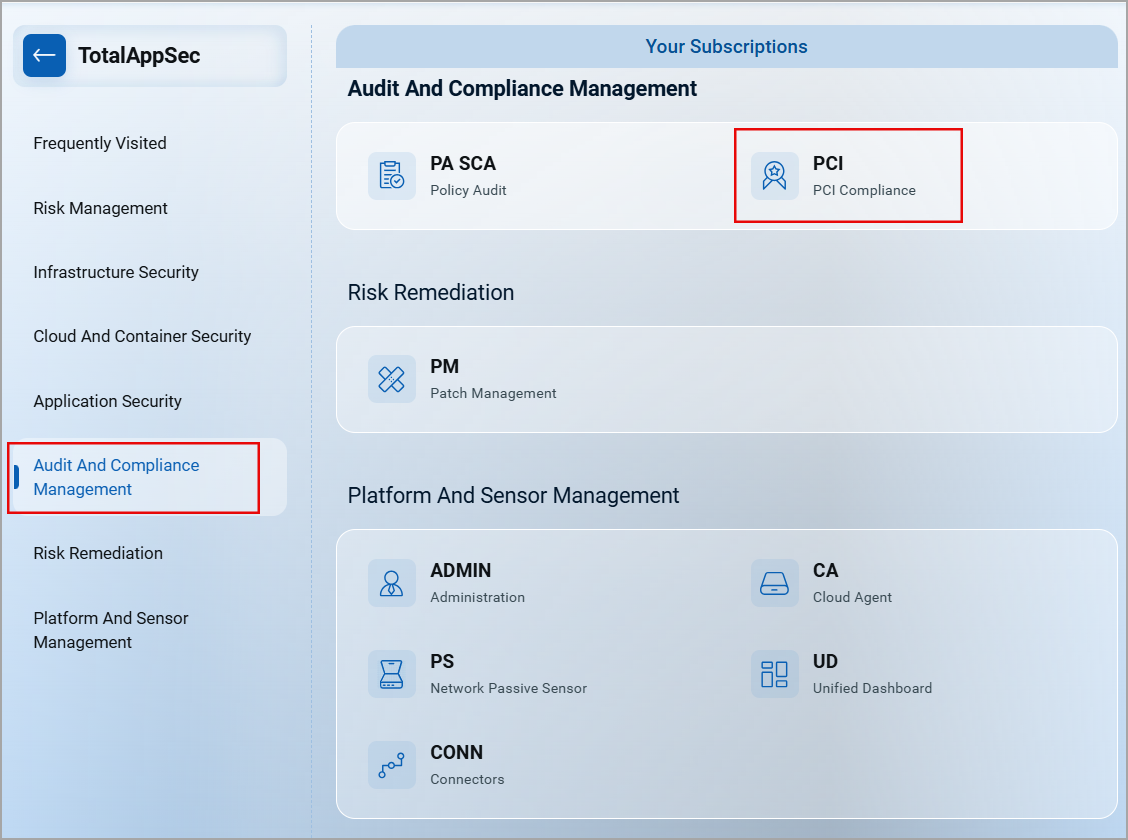
Task: Select Application Security in the left panel
Action: [x=107, y=401]
